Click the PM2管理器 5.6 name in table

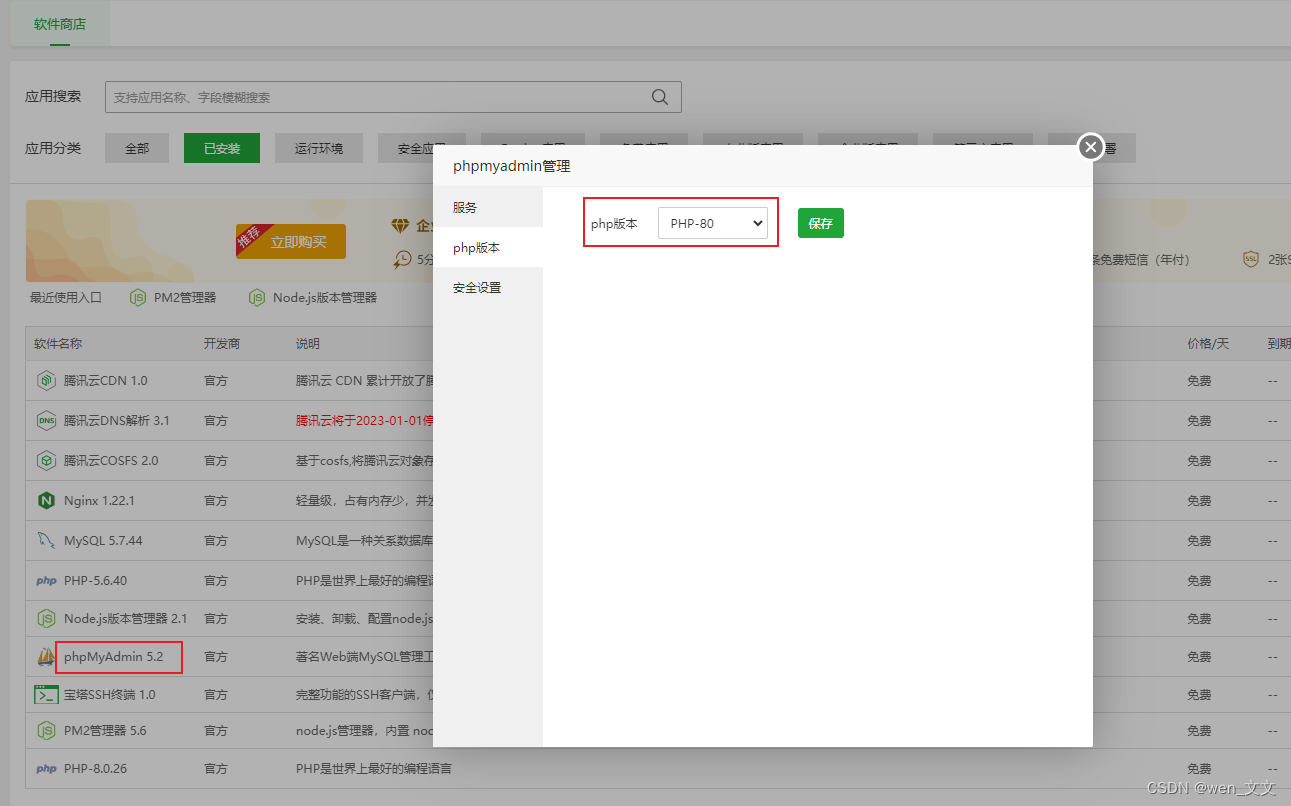pyautogui.click(x=105, y=730)
